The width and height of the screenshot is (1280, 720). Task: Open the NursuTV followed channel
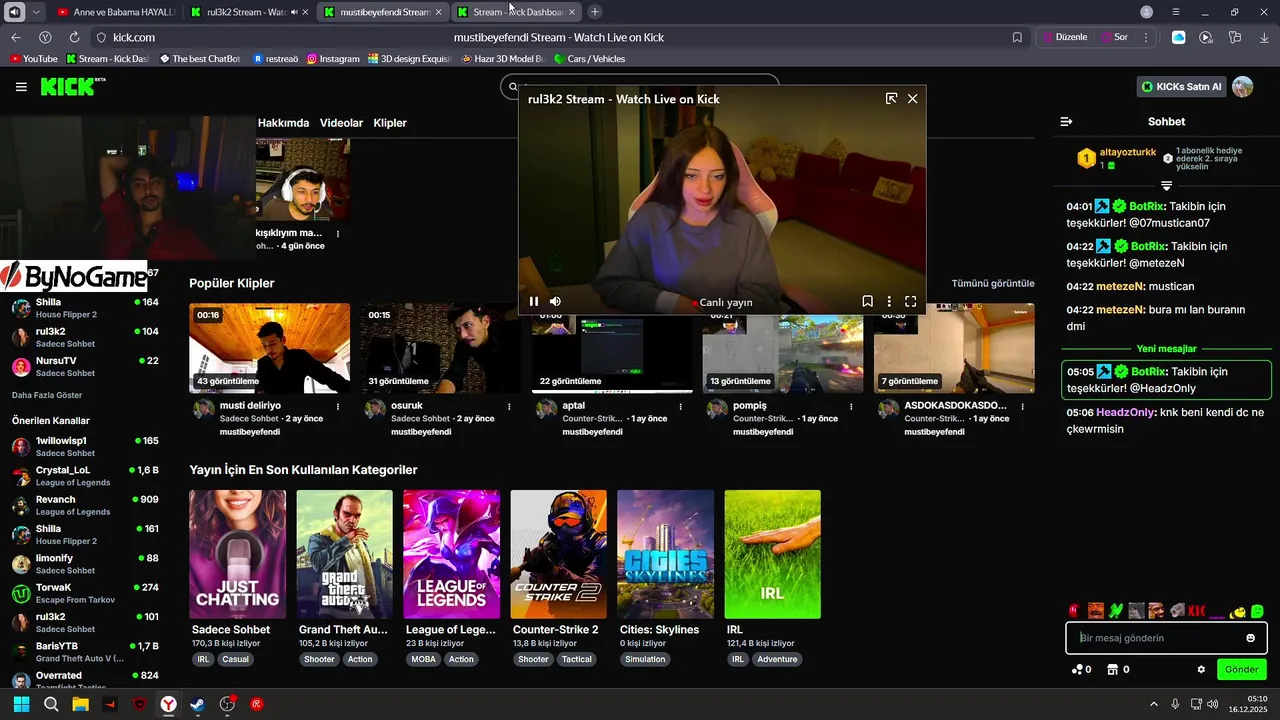(85, 366)
